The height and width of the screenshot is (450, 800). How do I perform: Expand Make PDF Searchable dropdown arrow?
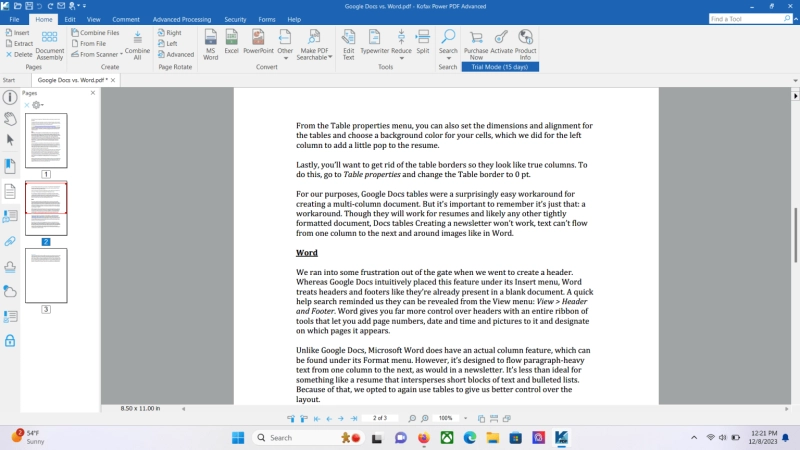coord(330,57)
